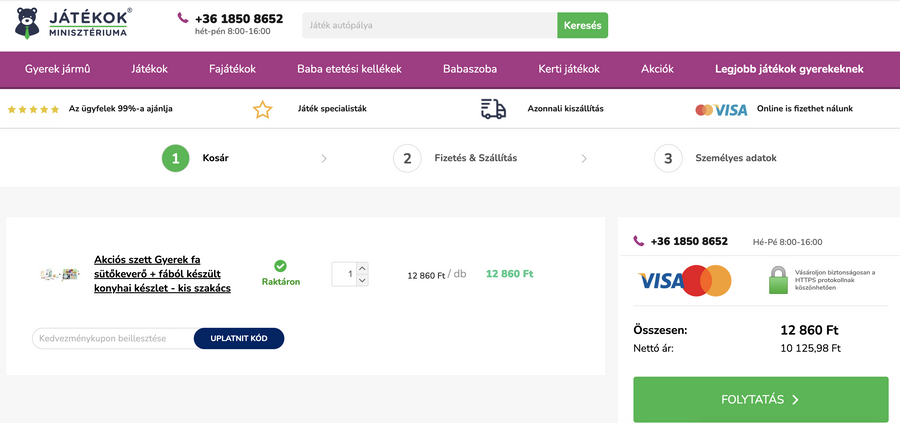
Task: Click the search input field
Action: tap(430, 25)
